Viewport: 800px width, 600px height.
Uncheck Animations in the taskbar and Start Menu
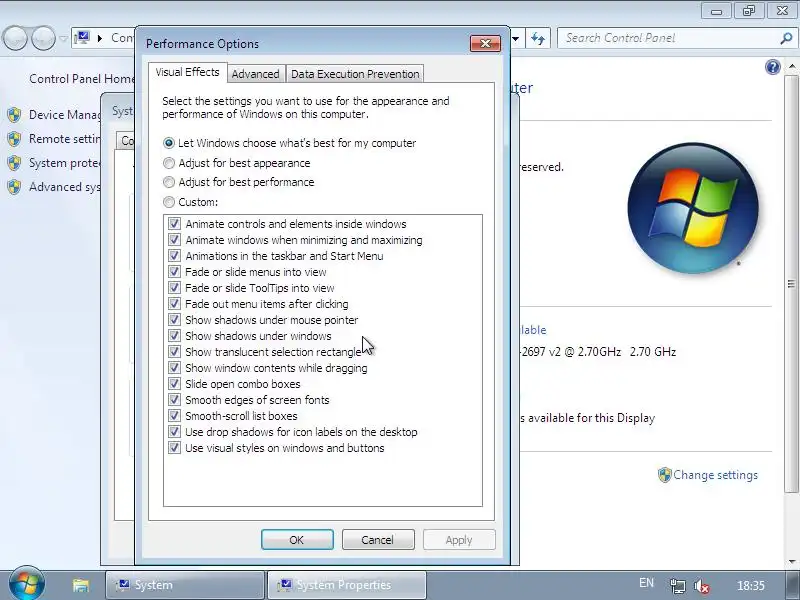[174, 256]
